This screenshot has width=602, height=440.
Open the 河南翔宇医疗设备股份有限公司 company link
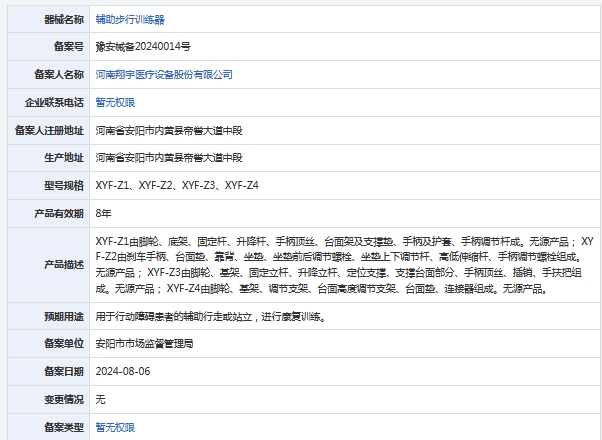click(x=164, y=74)
